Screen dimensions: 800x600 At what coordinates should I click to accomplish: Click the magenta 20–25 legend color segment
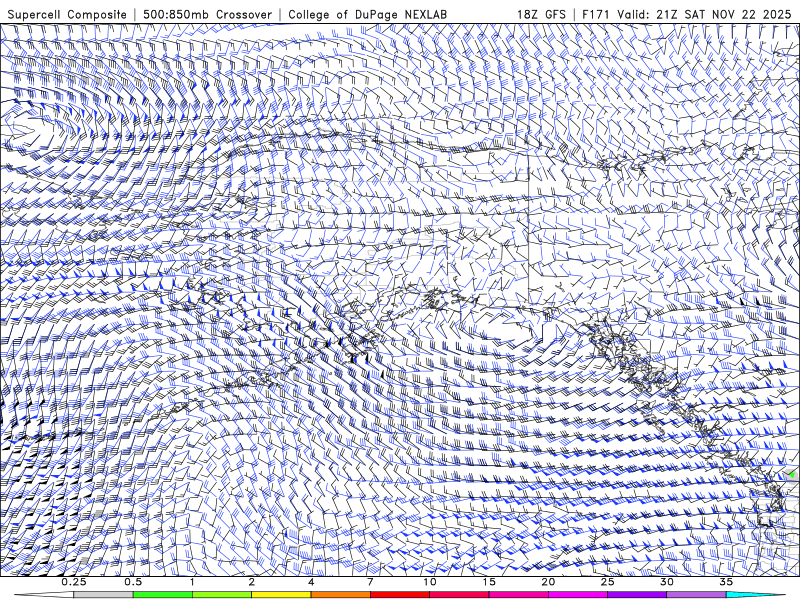pos(578,595)
